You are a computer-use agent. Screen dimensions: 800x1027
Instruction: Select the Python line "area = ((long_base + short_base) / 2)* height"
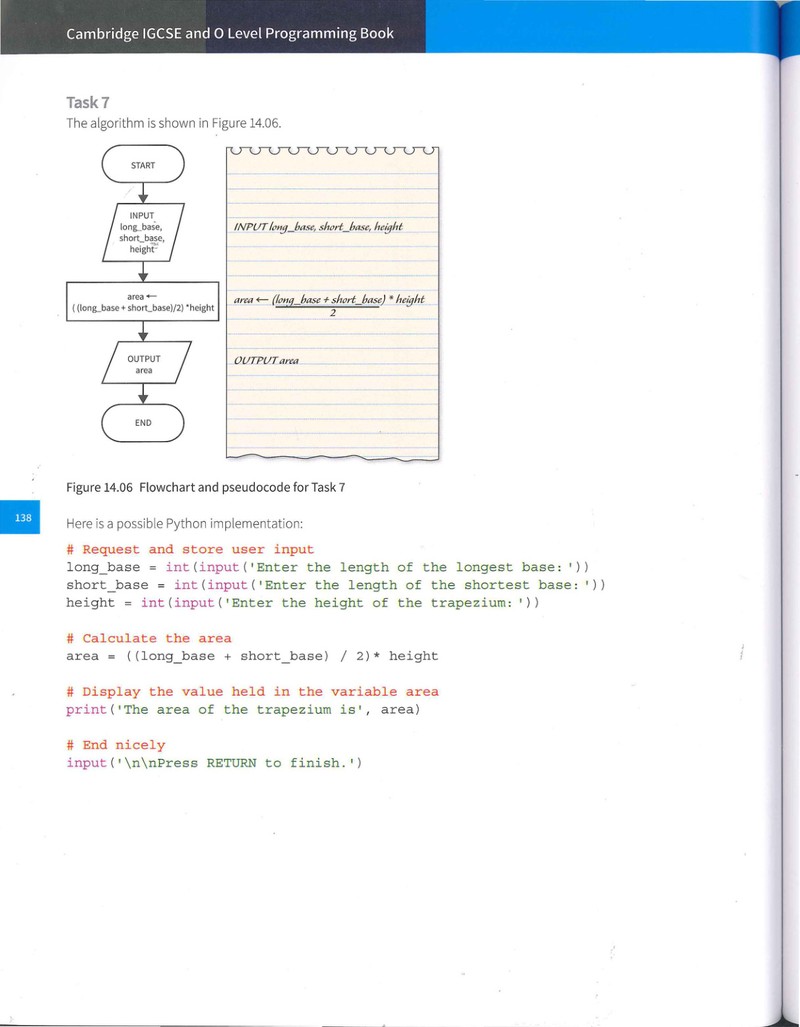click(252, 656)
